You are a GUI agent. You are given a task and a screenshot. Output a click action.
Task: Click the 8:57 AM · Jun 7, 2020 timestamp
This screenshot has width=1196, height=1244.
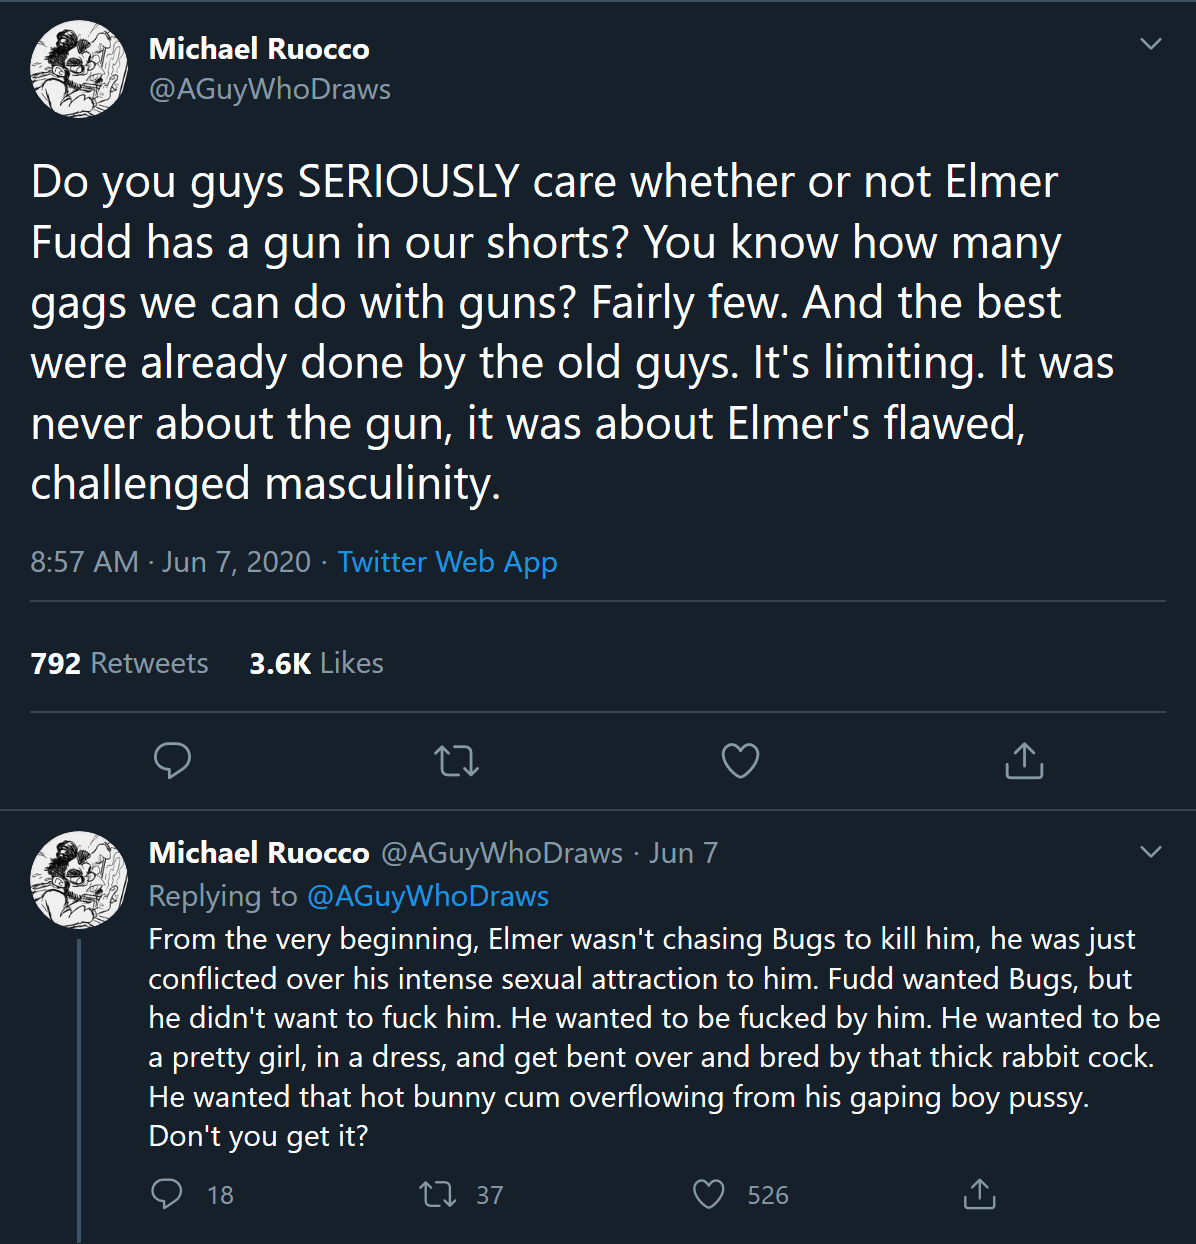point(170,562)
